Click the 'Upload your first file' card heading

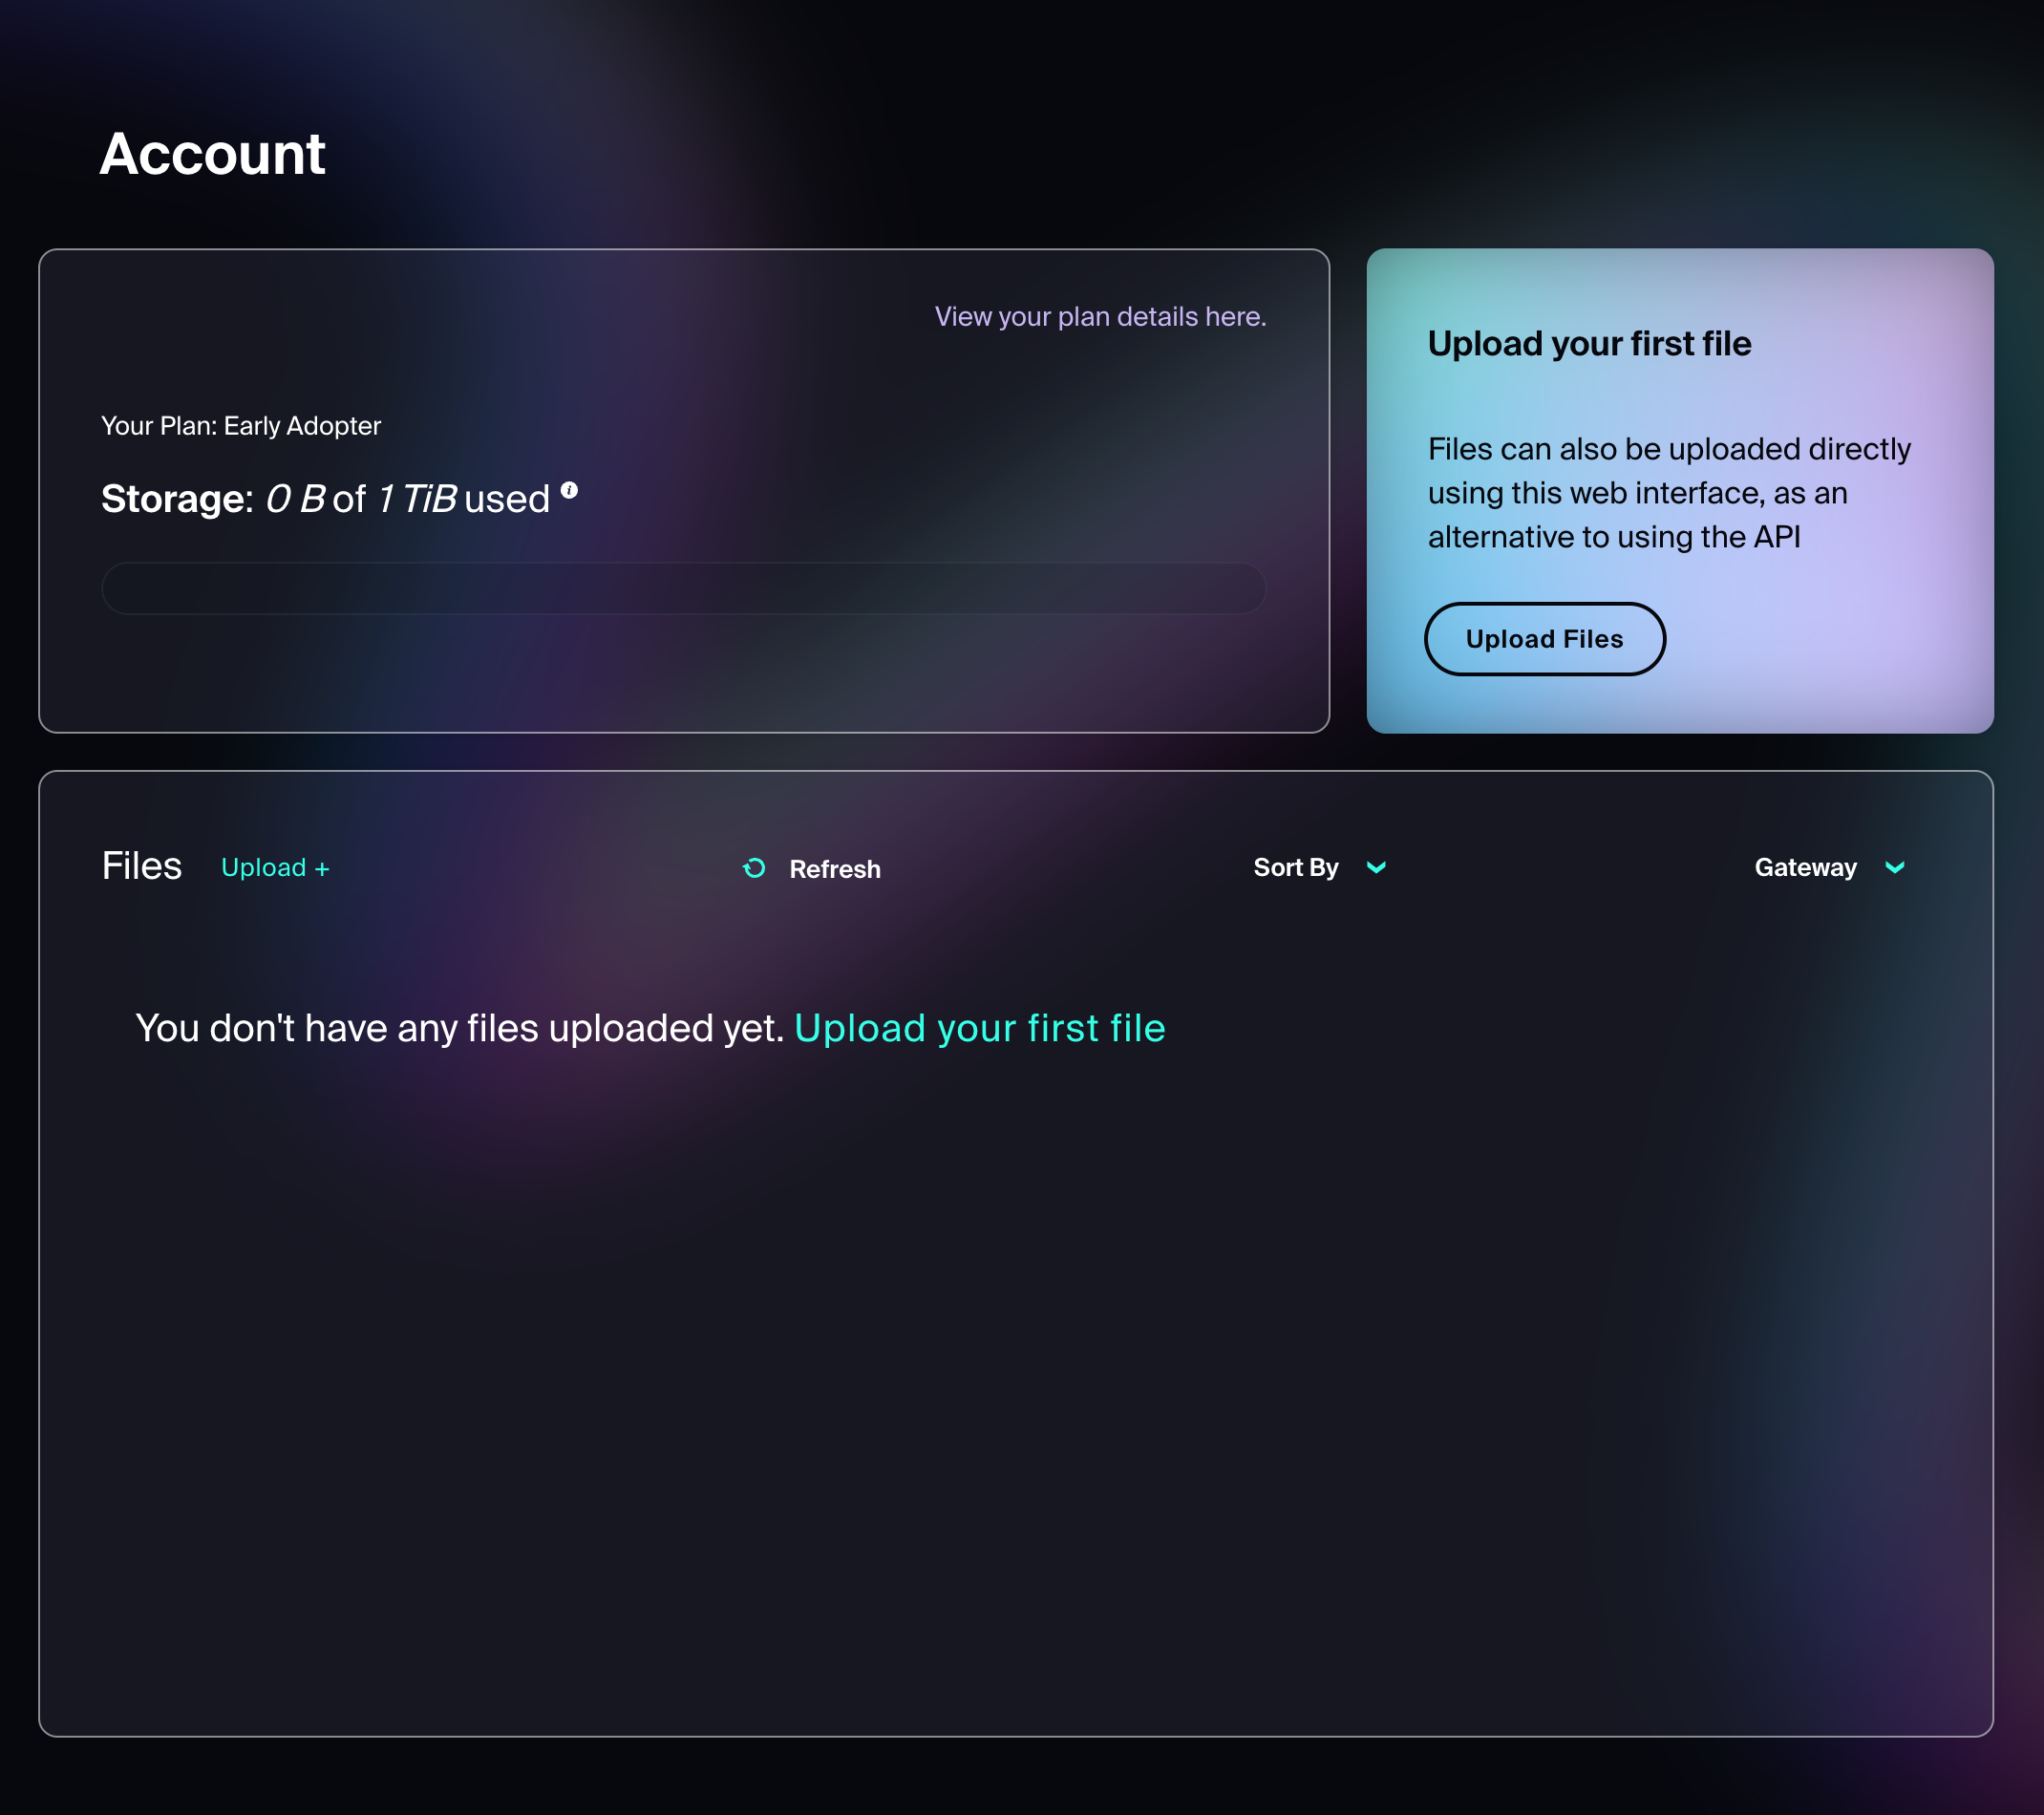click(x=1589, y=344)
